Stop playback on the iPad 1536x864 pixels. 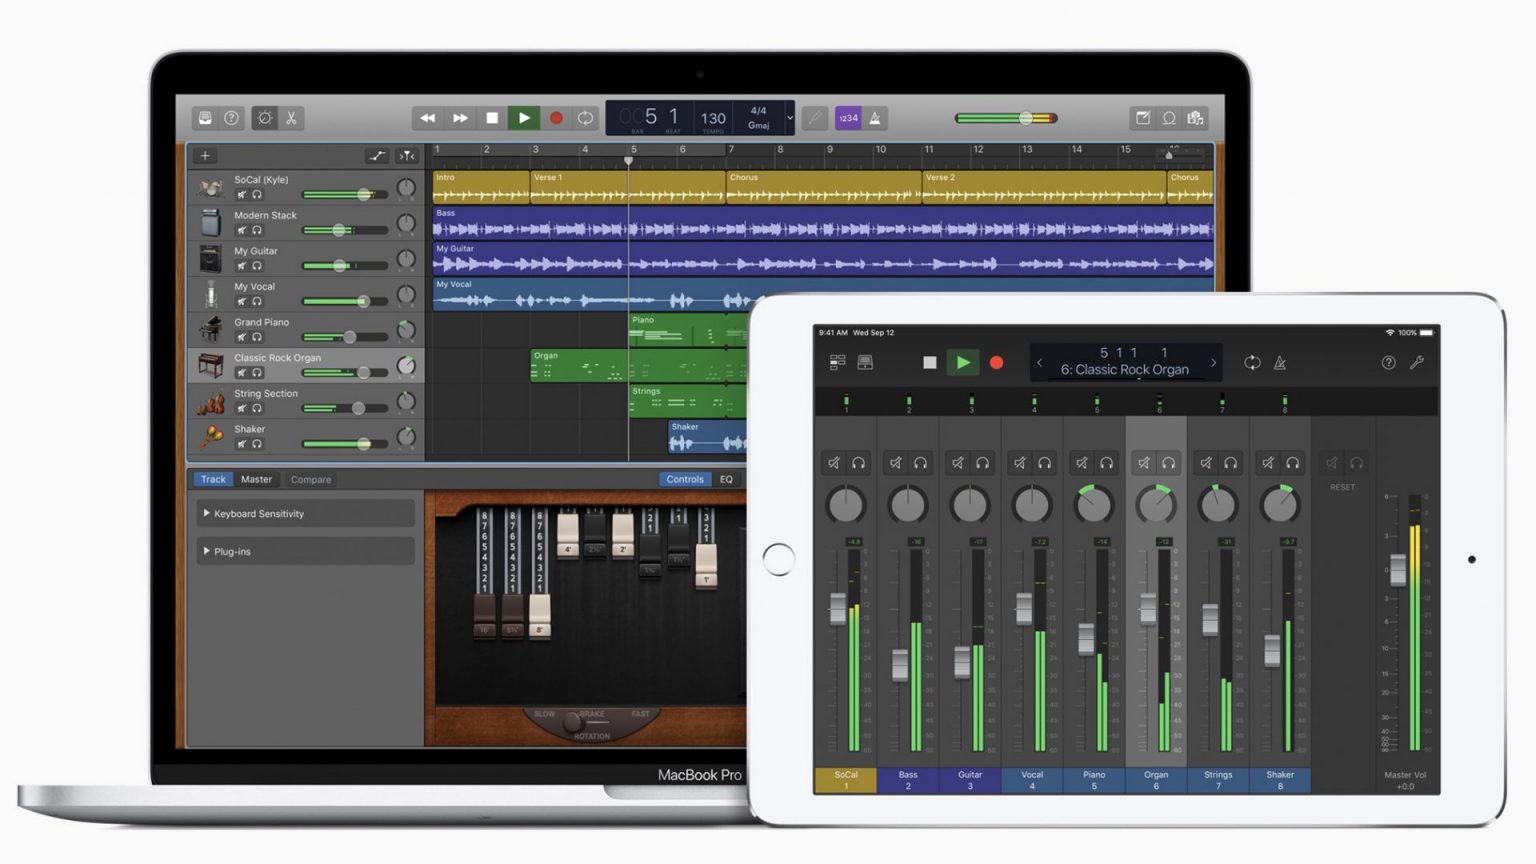(x=930, y=363)
